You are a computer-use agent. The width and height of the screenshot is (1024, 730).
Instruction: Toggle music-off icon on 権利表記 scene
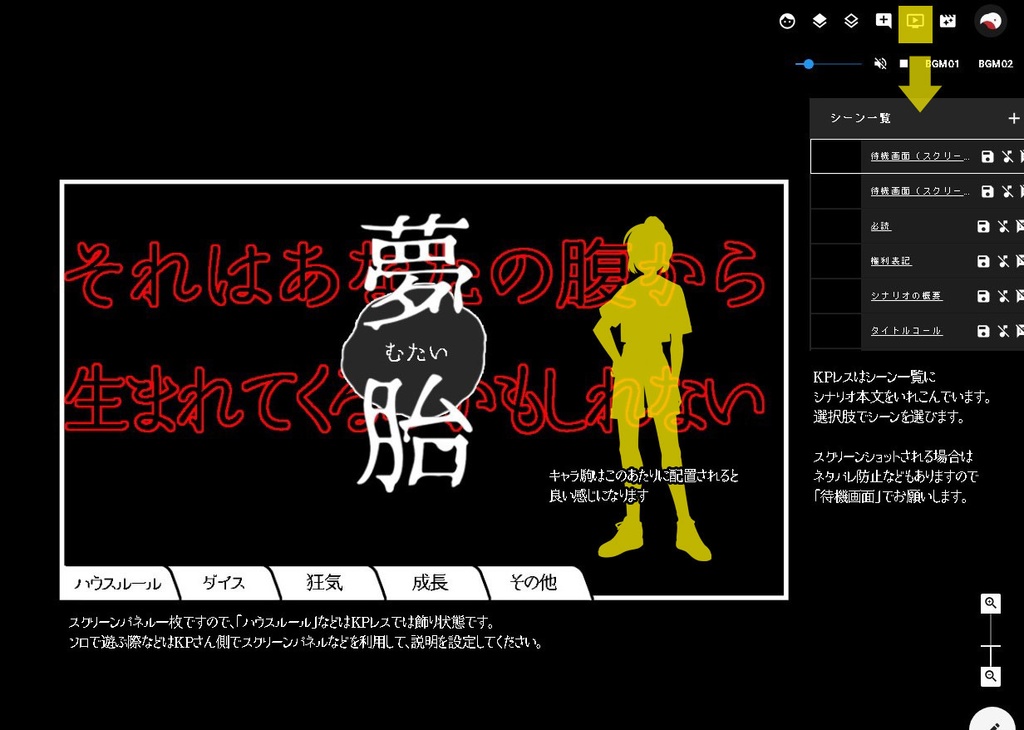(x=1004, y=261)
